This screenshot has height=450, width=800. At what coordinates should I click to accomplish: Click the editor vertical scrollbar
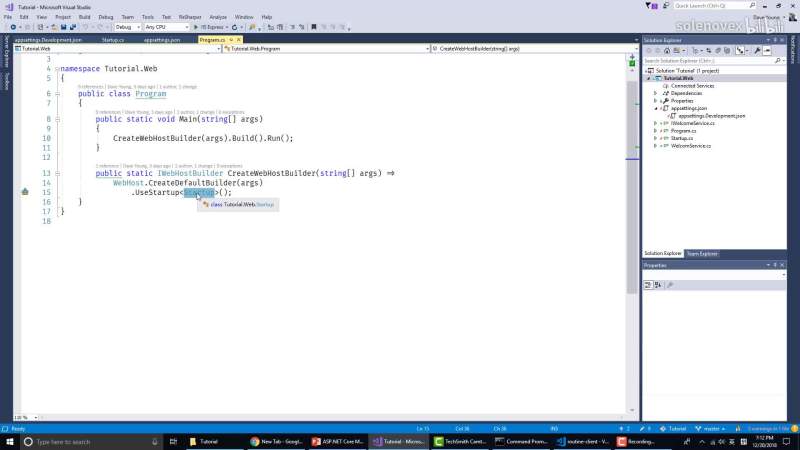(632, 187)
